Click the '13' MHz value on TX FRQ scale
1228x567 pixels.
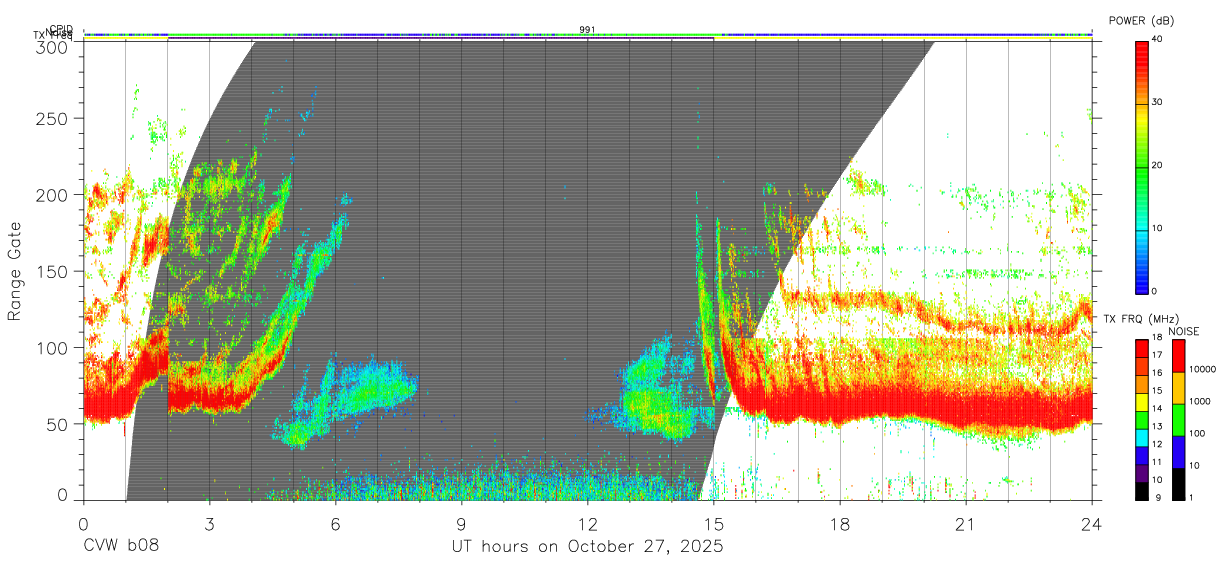[x=1158, y=427]
